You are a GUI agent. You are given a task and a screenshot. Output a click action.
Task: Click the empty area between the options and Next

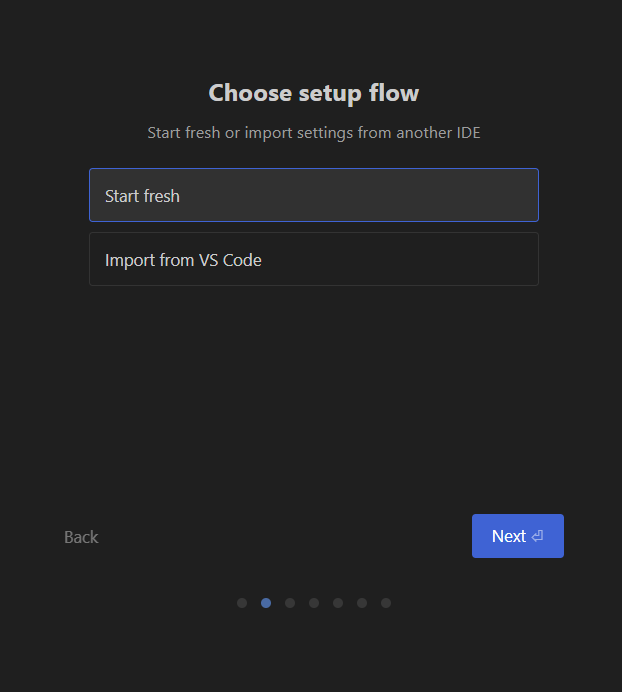[x=313, y=400]
